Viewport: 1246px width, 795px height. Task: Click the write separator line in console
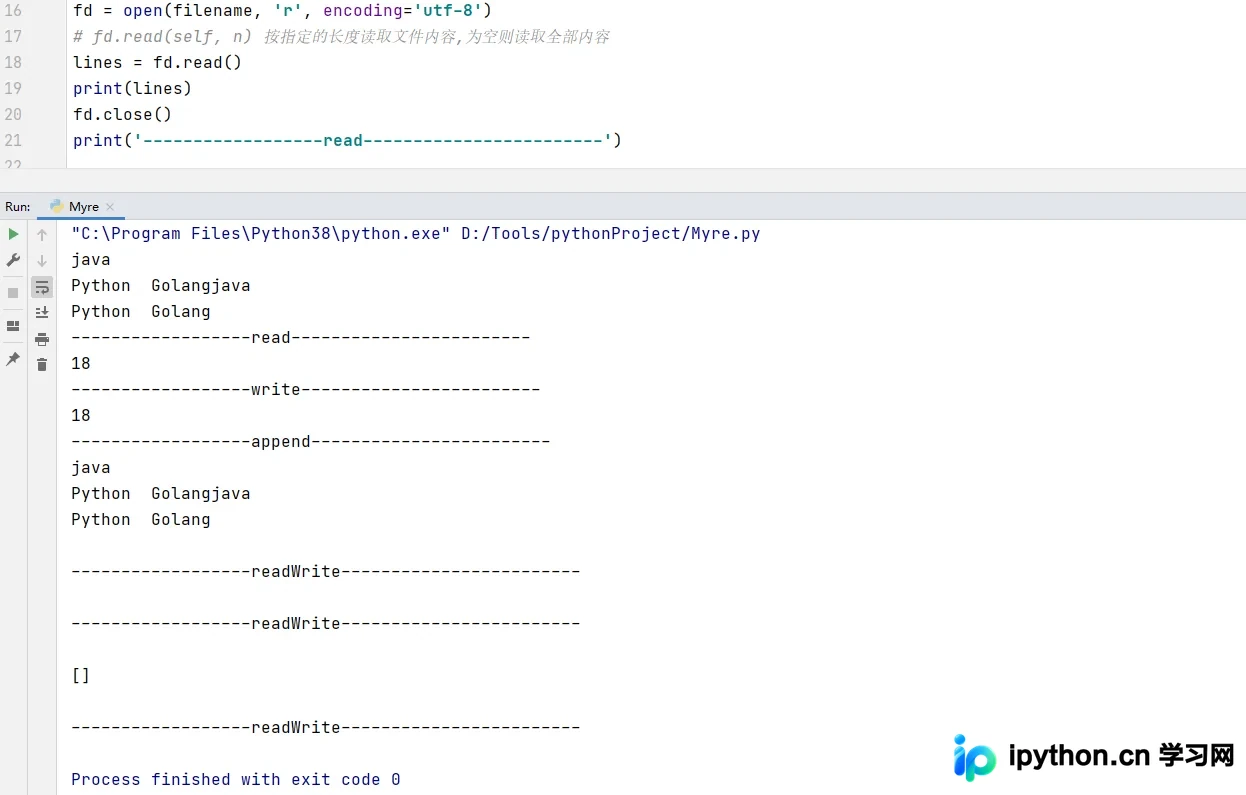tap(306, 390)
